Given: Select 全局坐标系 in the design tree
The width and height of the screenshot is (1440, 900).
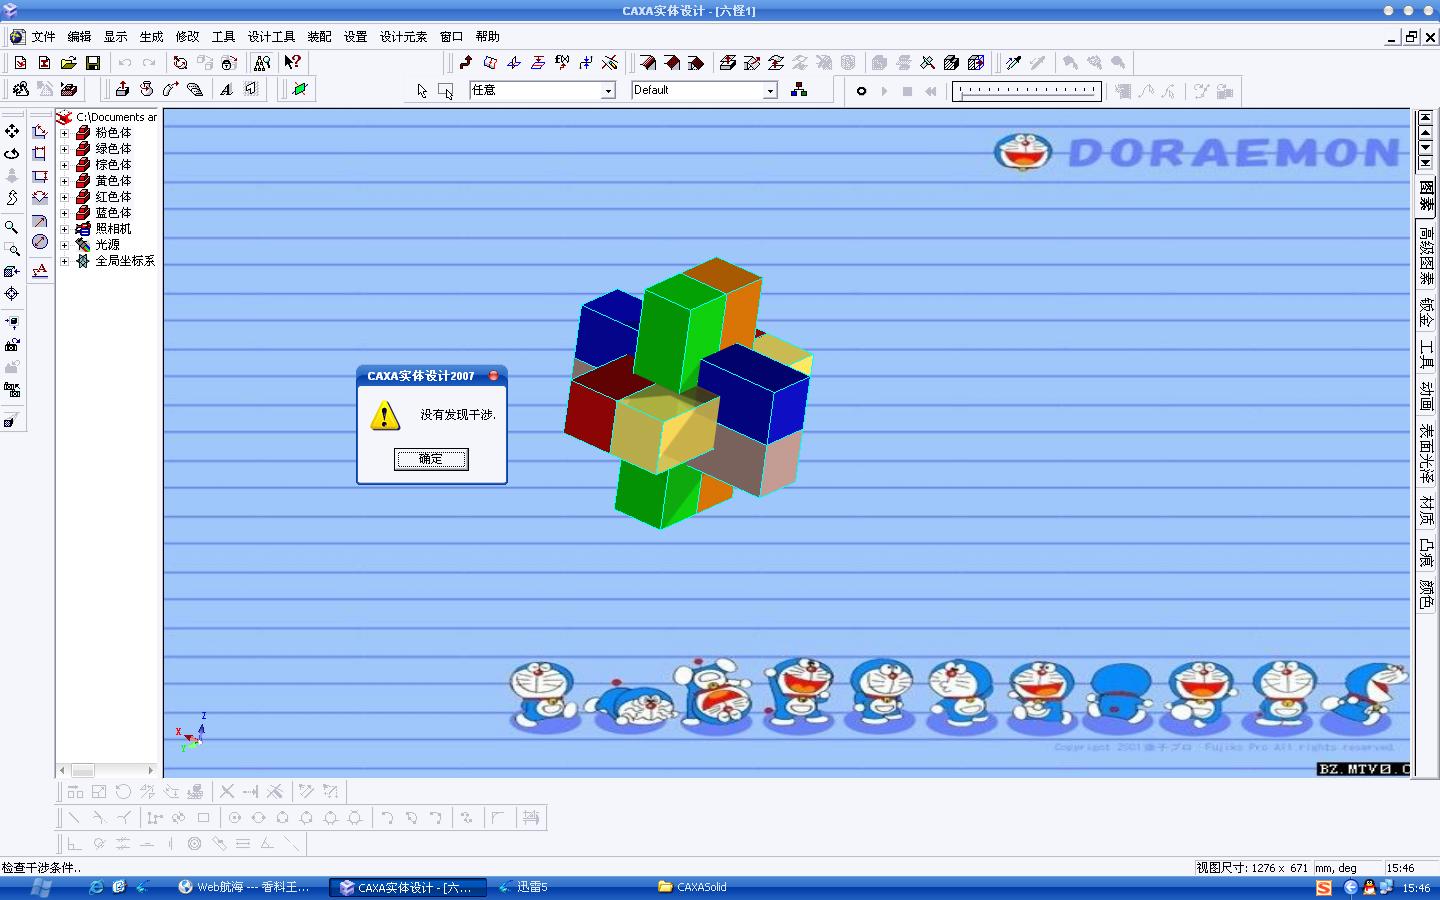Looking at the screenshot, I should [x=125, y=261].
